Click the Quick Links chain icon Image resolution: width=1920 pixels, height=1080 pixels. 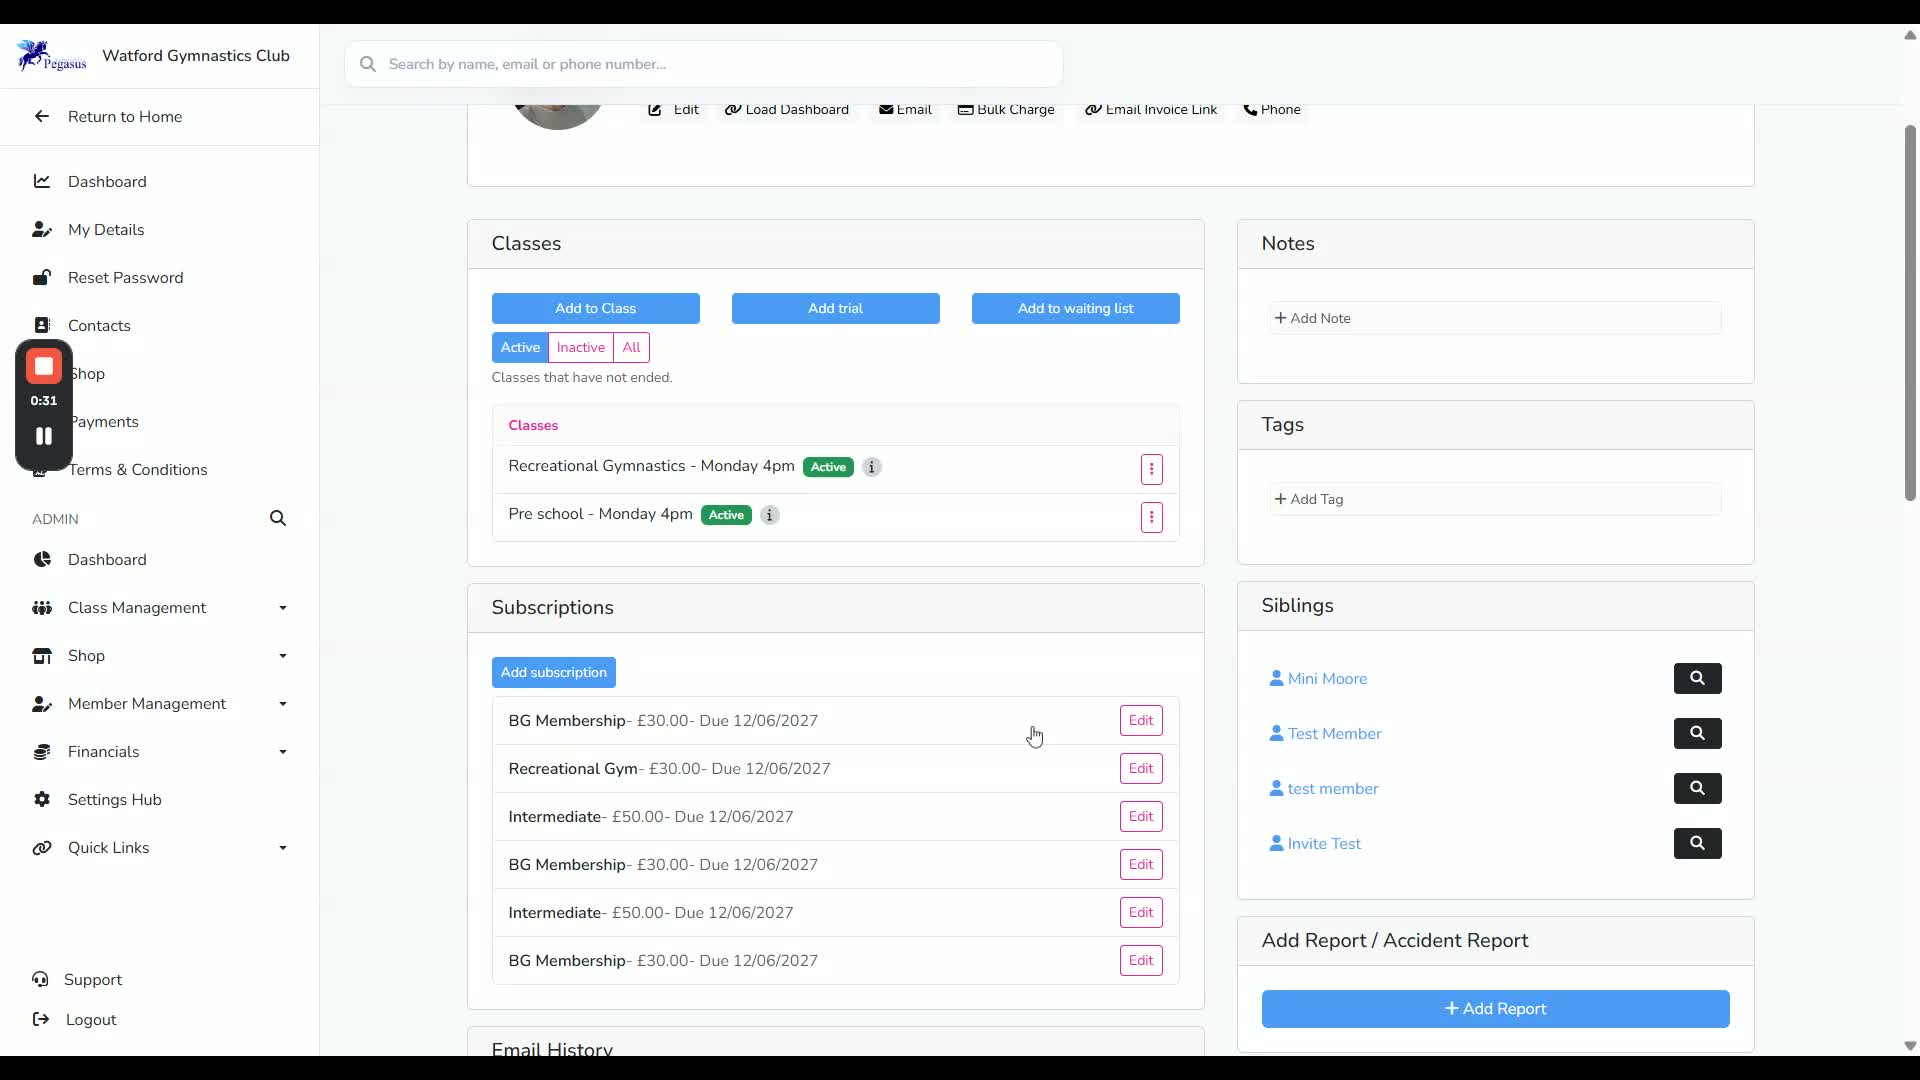click(x=42, y=848)
